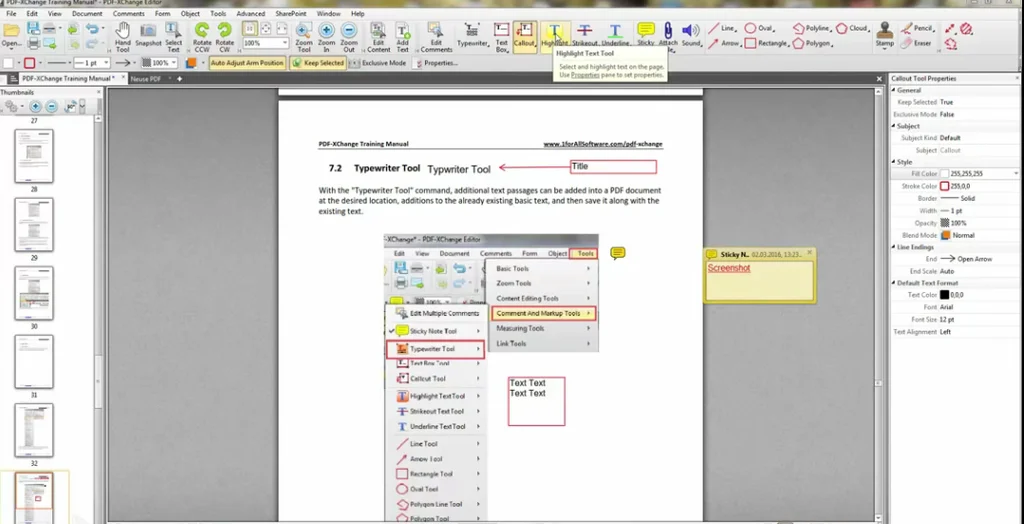Open the 1 pt line width dropdown
The height and width of the screenshot is (524, 1024).
[x=106, y=63]
